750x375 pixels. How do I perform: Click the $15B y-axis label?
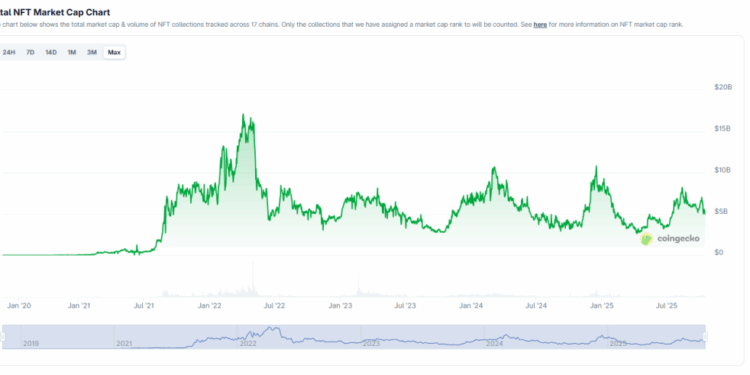(723, 129)
